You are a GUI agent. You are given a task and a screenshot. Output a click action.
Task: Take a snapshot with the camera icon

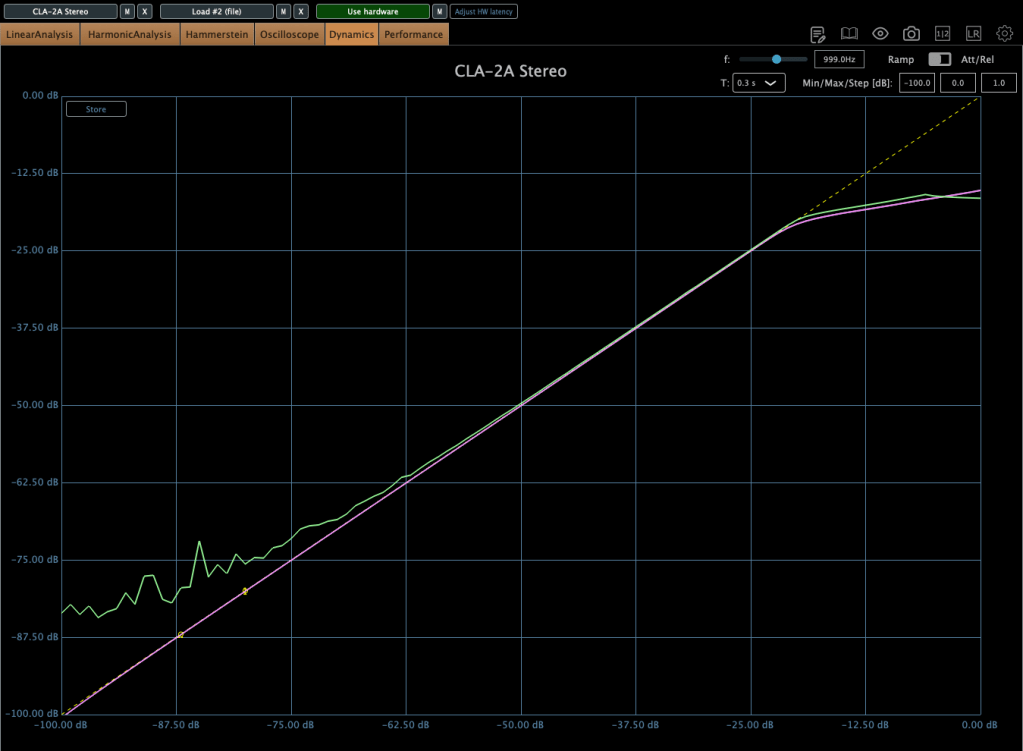pyautogui.click(x=911, y=34)
